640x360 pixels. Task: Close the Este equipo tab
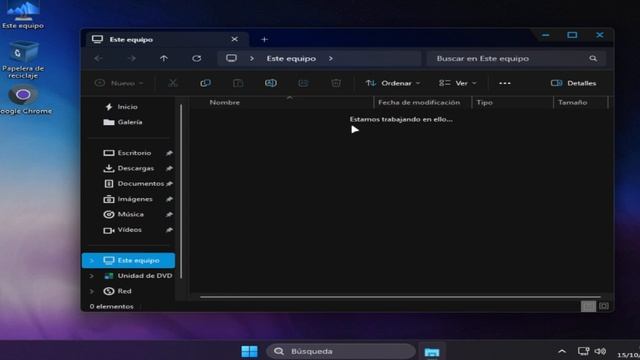click(235, 39)
